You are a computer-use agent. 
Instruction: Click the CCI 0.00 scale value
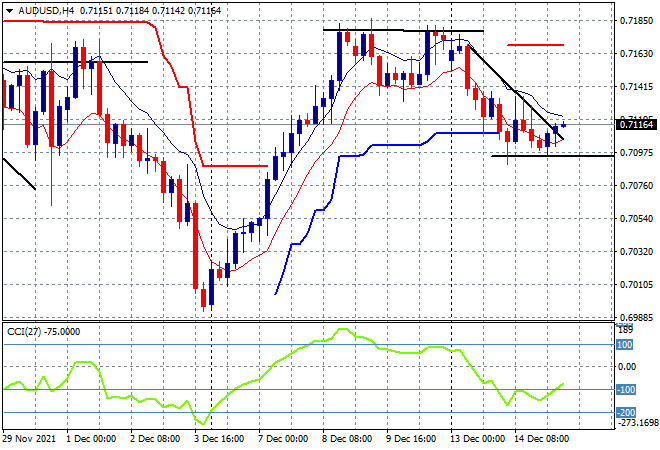click(x=627, y=367)
